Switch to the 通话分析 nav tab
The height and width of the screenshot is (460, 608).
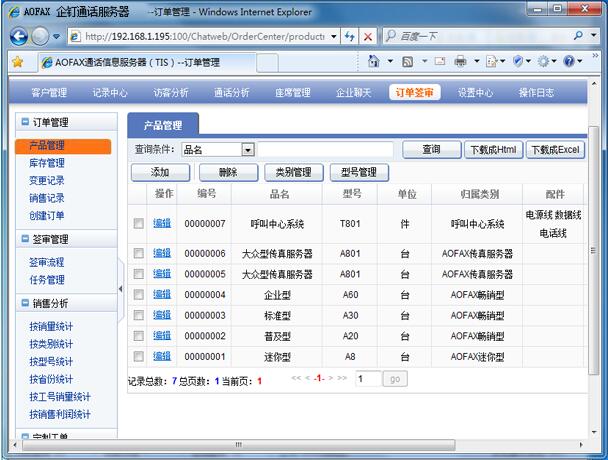coord(231,93)
